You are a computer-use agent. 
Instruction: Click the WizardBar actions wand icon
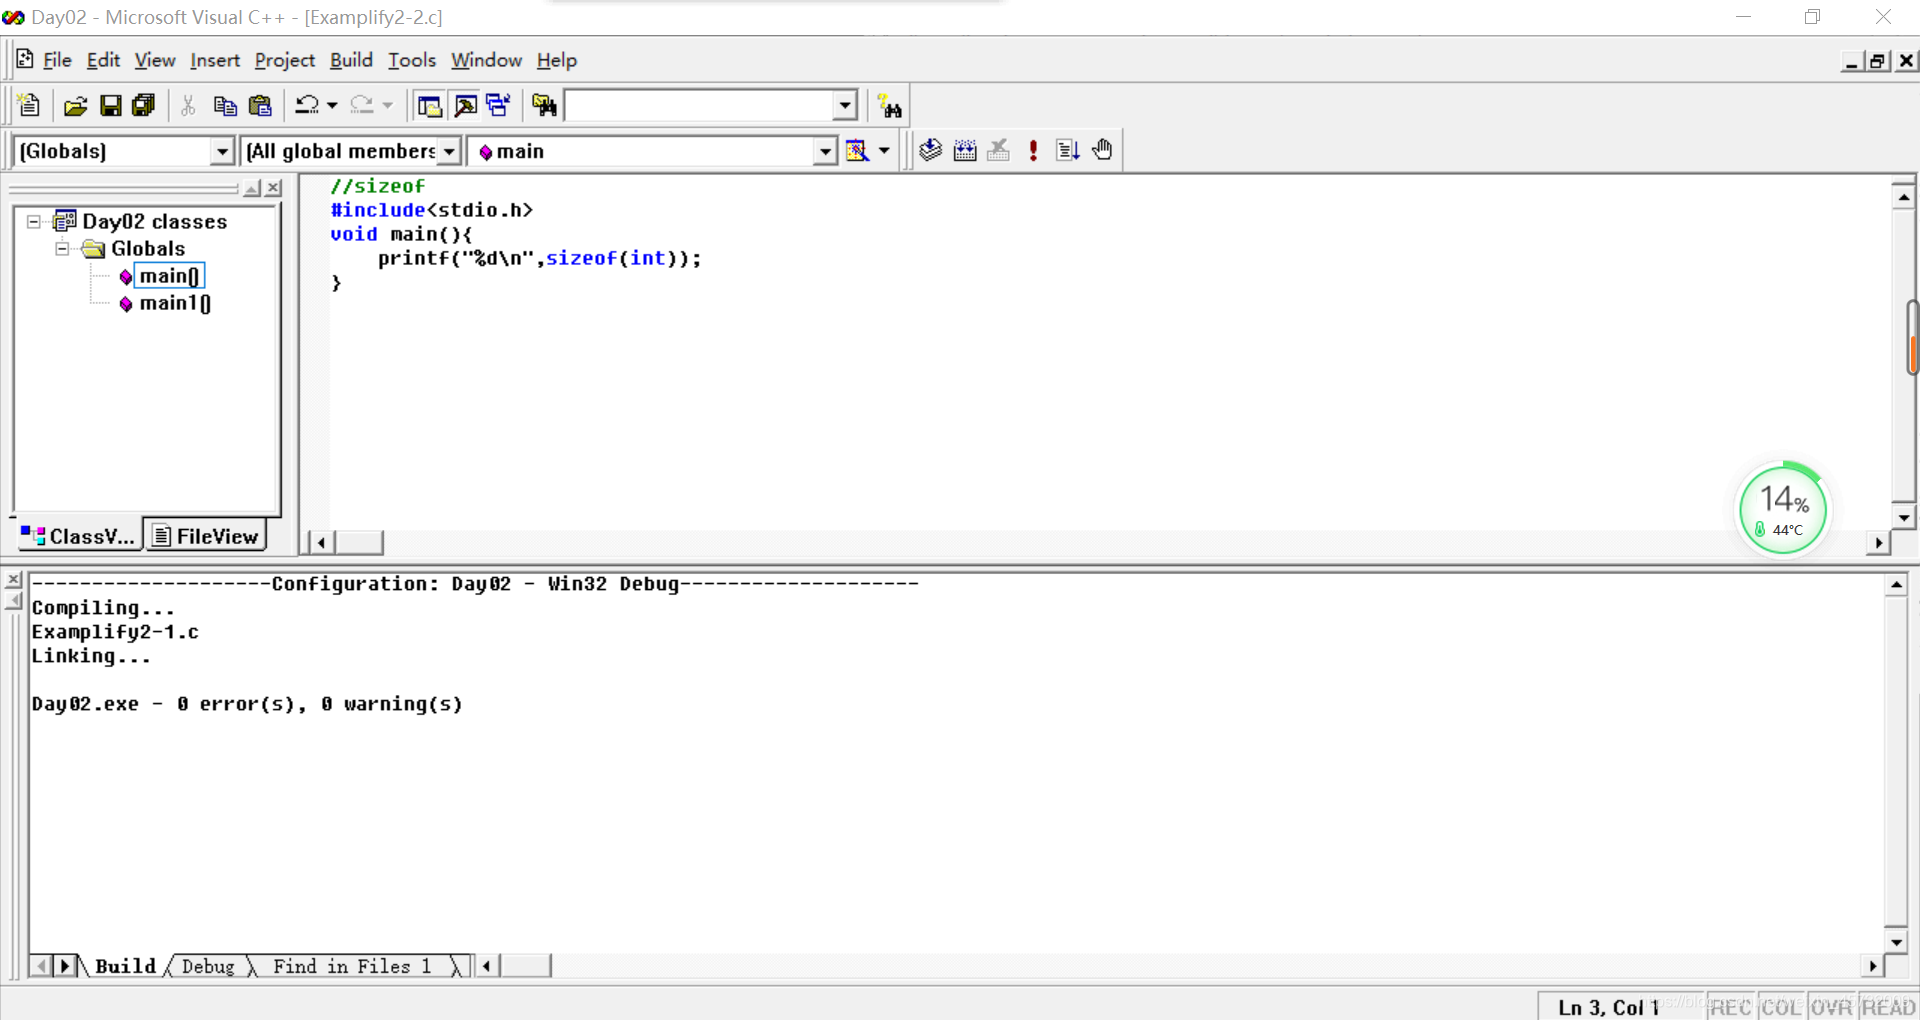[857, 150]
